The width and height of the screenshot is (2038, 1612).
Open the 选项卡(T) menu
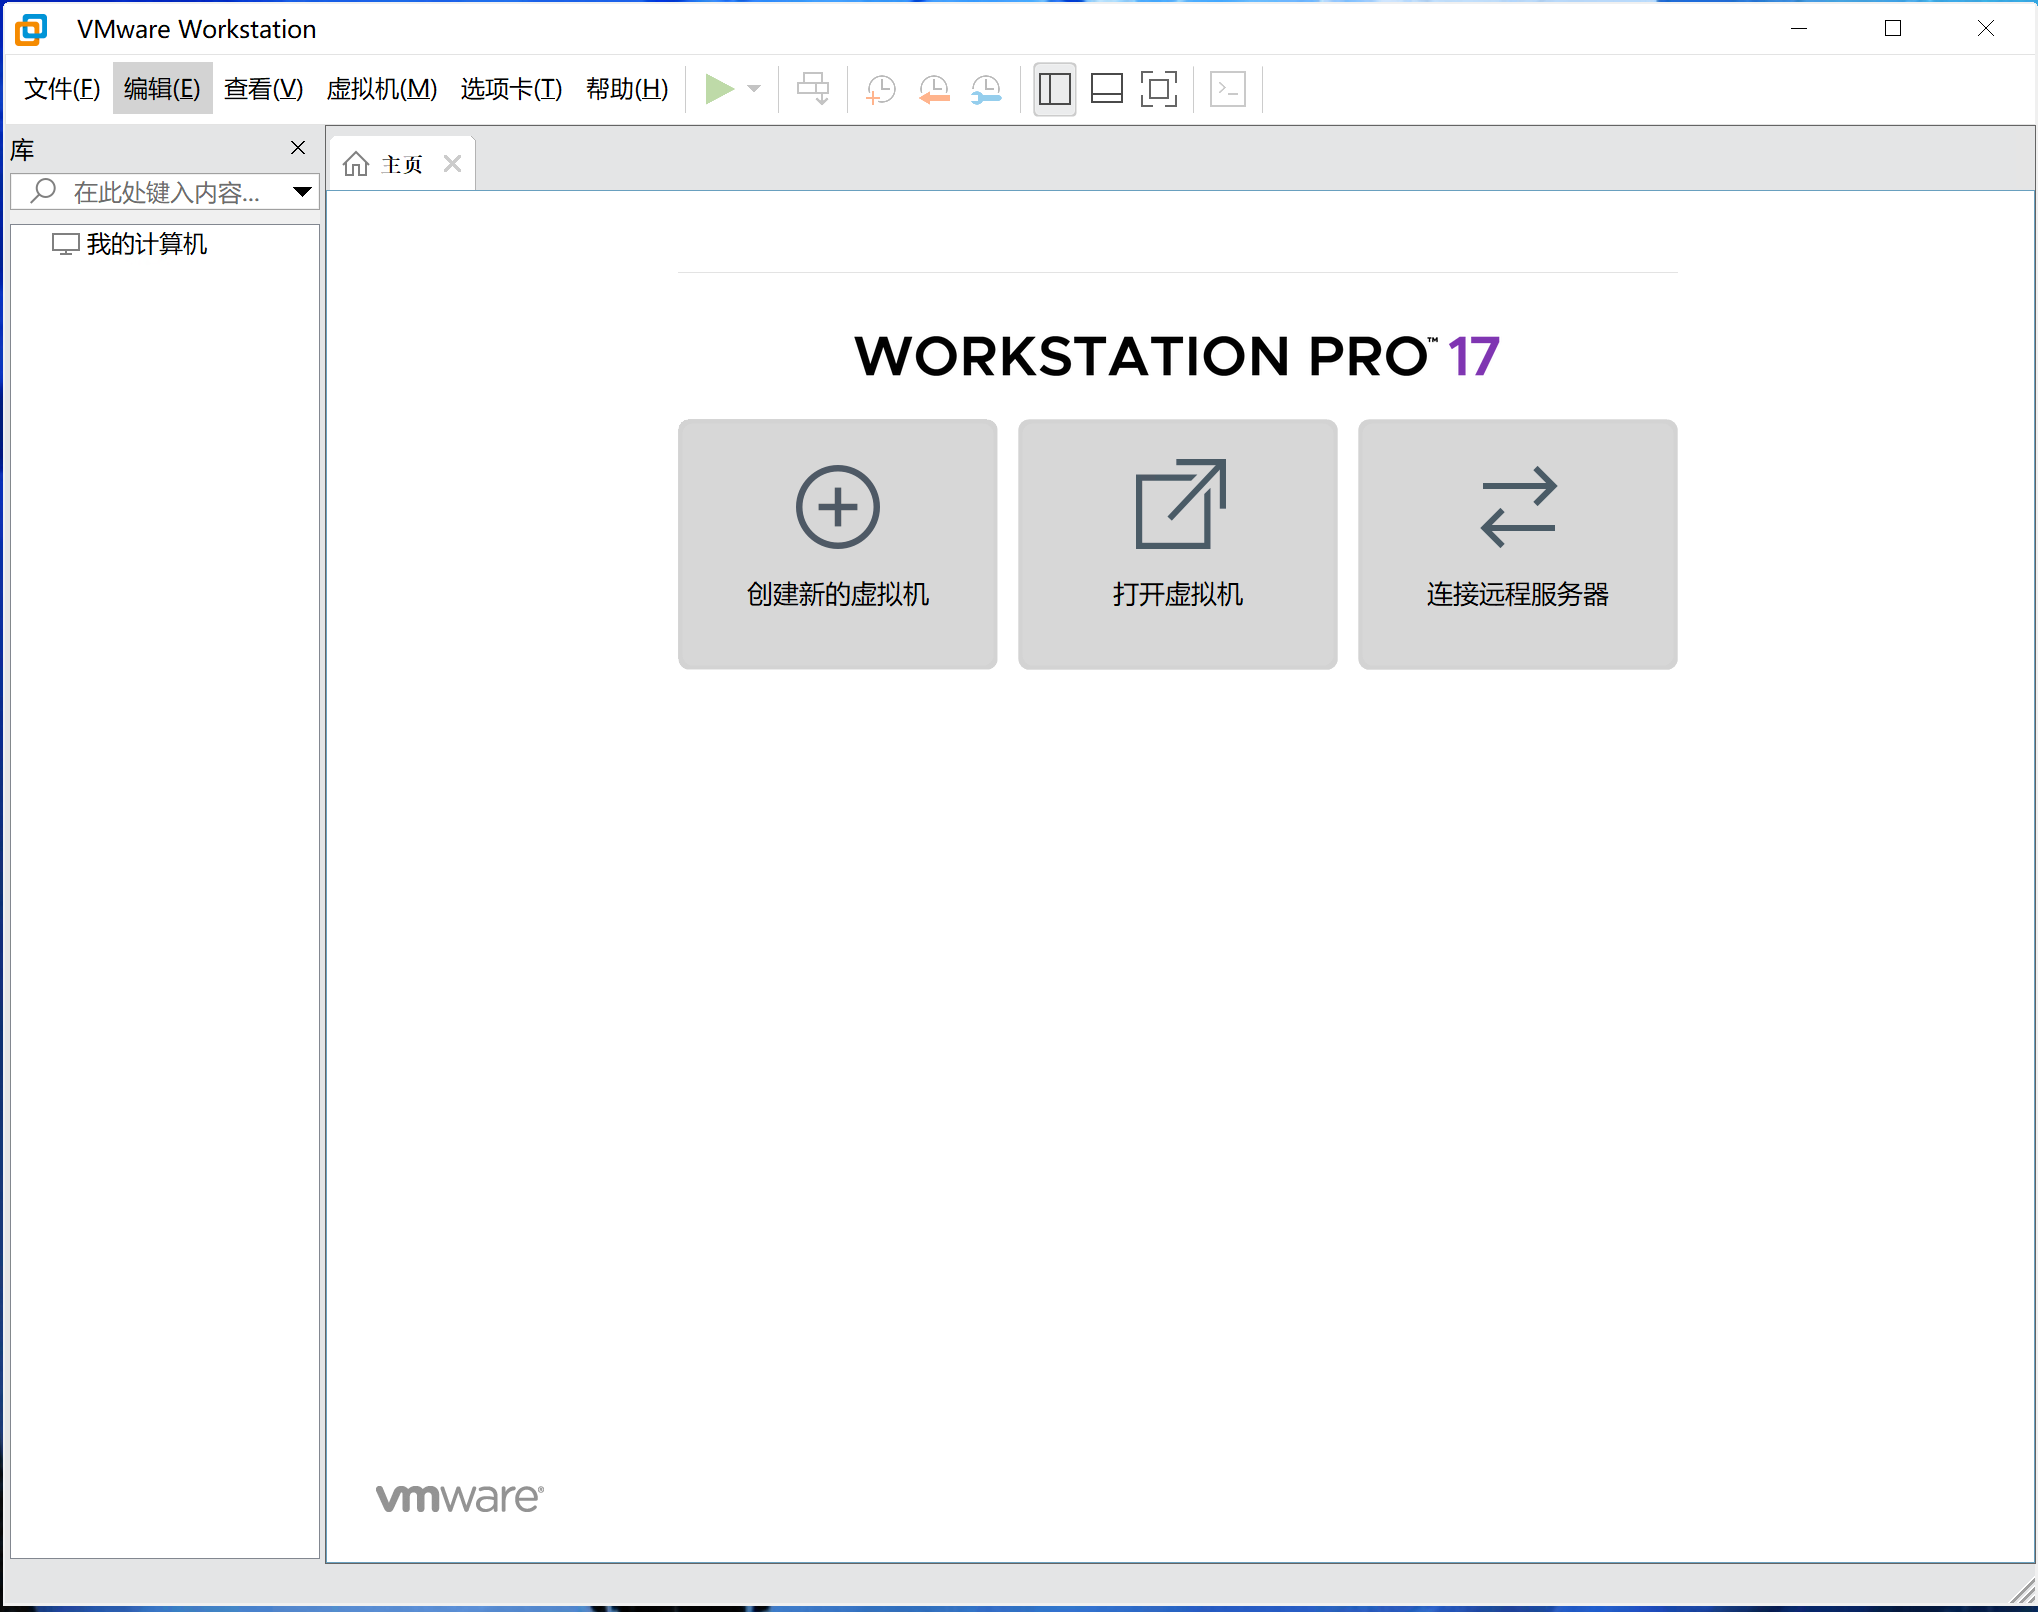pos(511,89)
